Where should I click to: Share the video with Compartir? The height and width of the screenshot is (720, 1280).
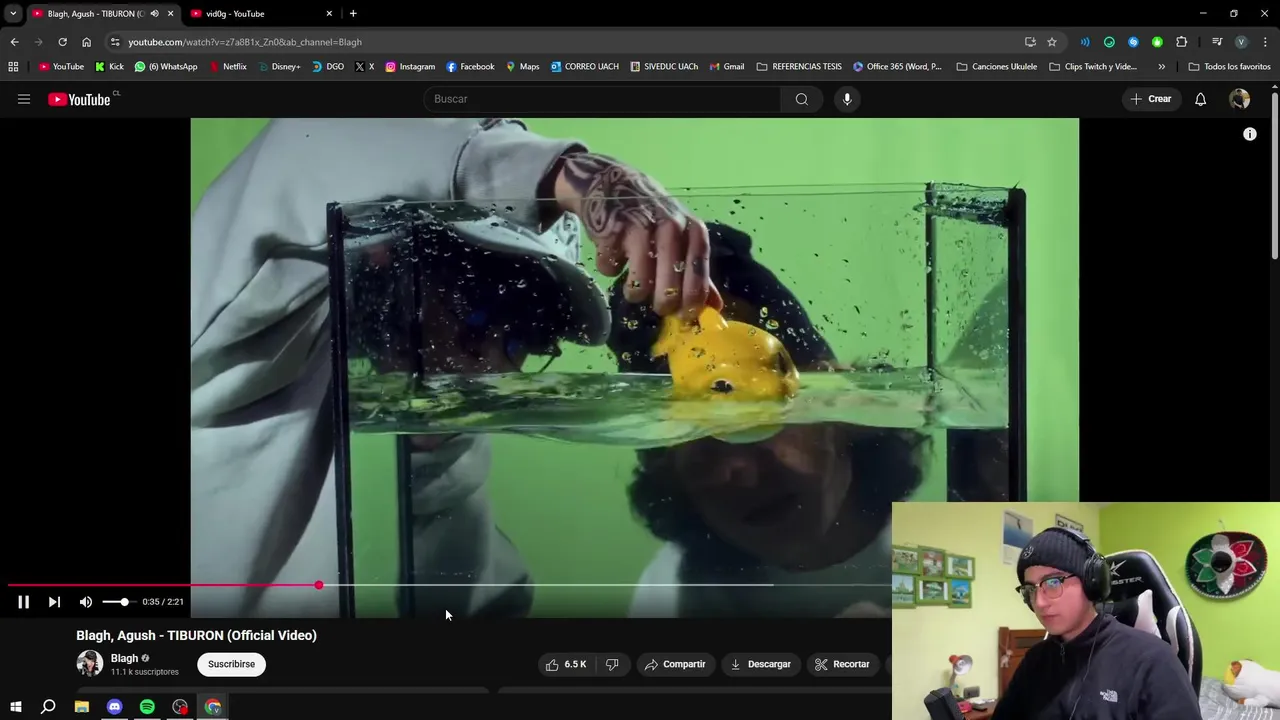tap(675, 664)
